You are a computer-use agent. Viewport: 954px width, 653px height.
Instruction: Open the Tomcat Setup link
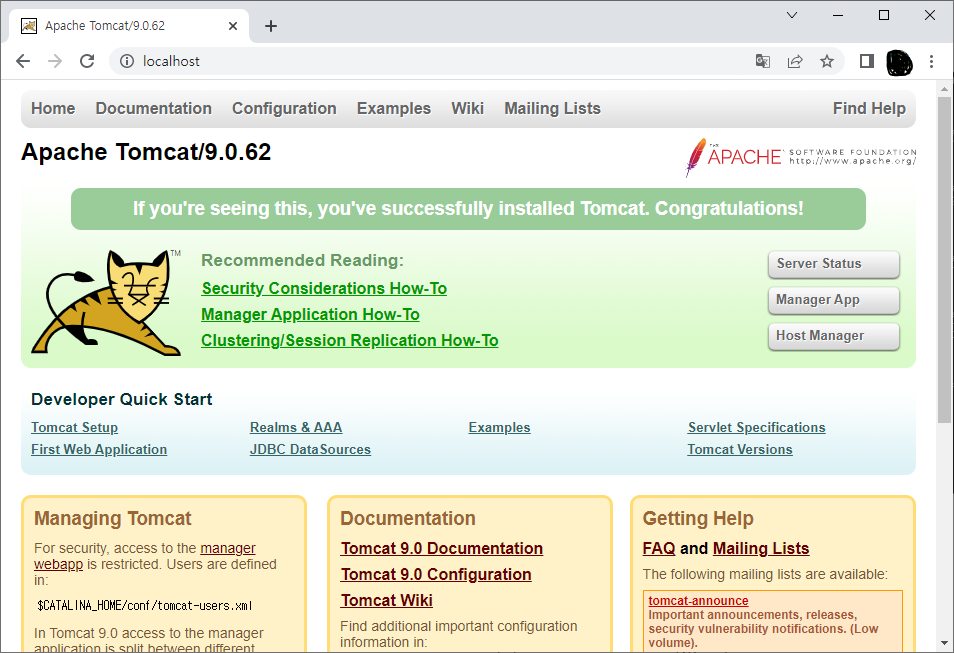(x=75, y=428)
